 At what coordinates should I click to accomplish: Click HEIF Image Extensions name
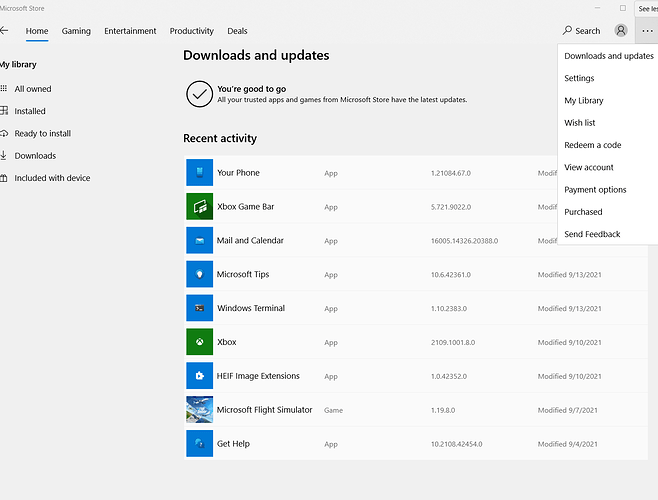point(258,376)
